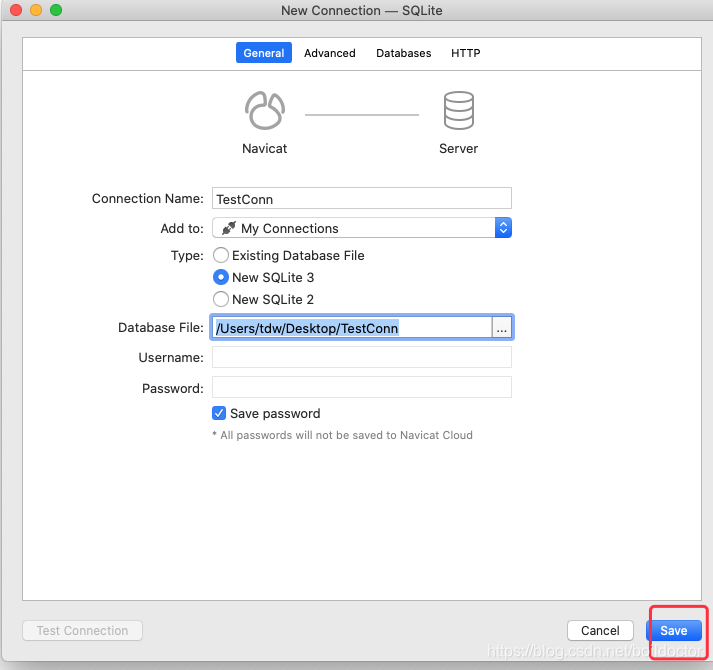
Task: Select the New SQLite 3 radio button
Action: [221, 277]
